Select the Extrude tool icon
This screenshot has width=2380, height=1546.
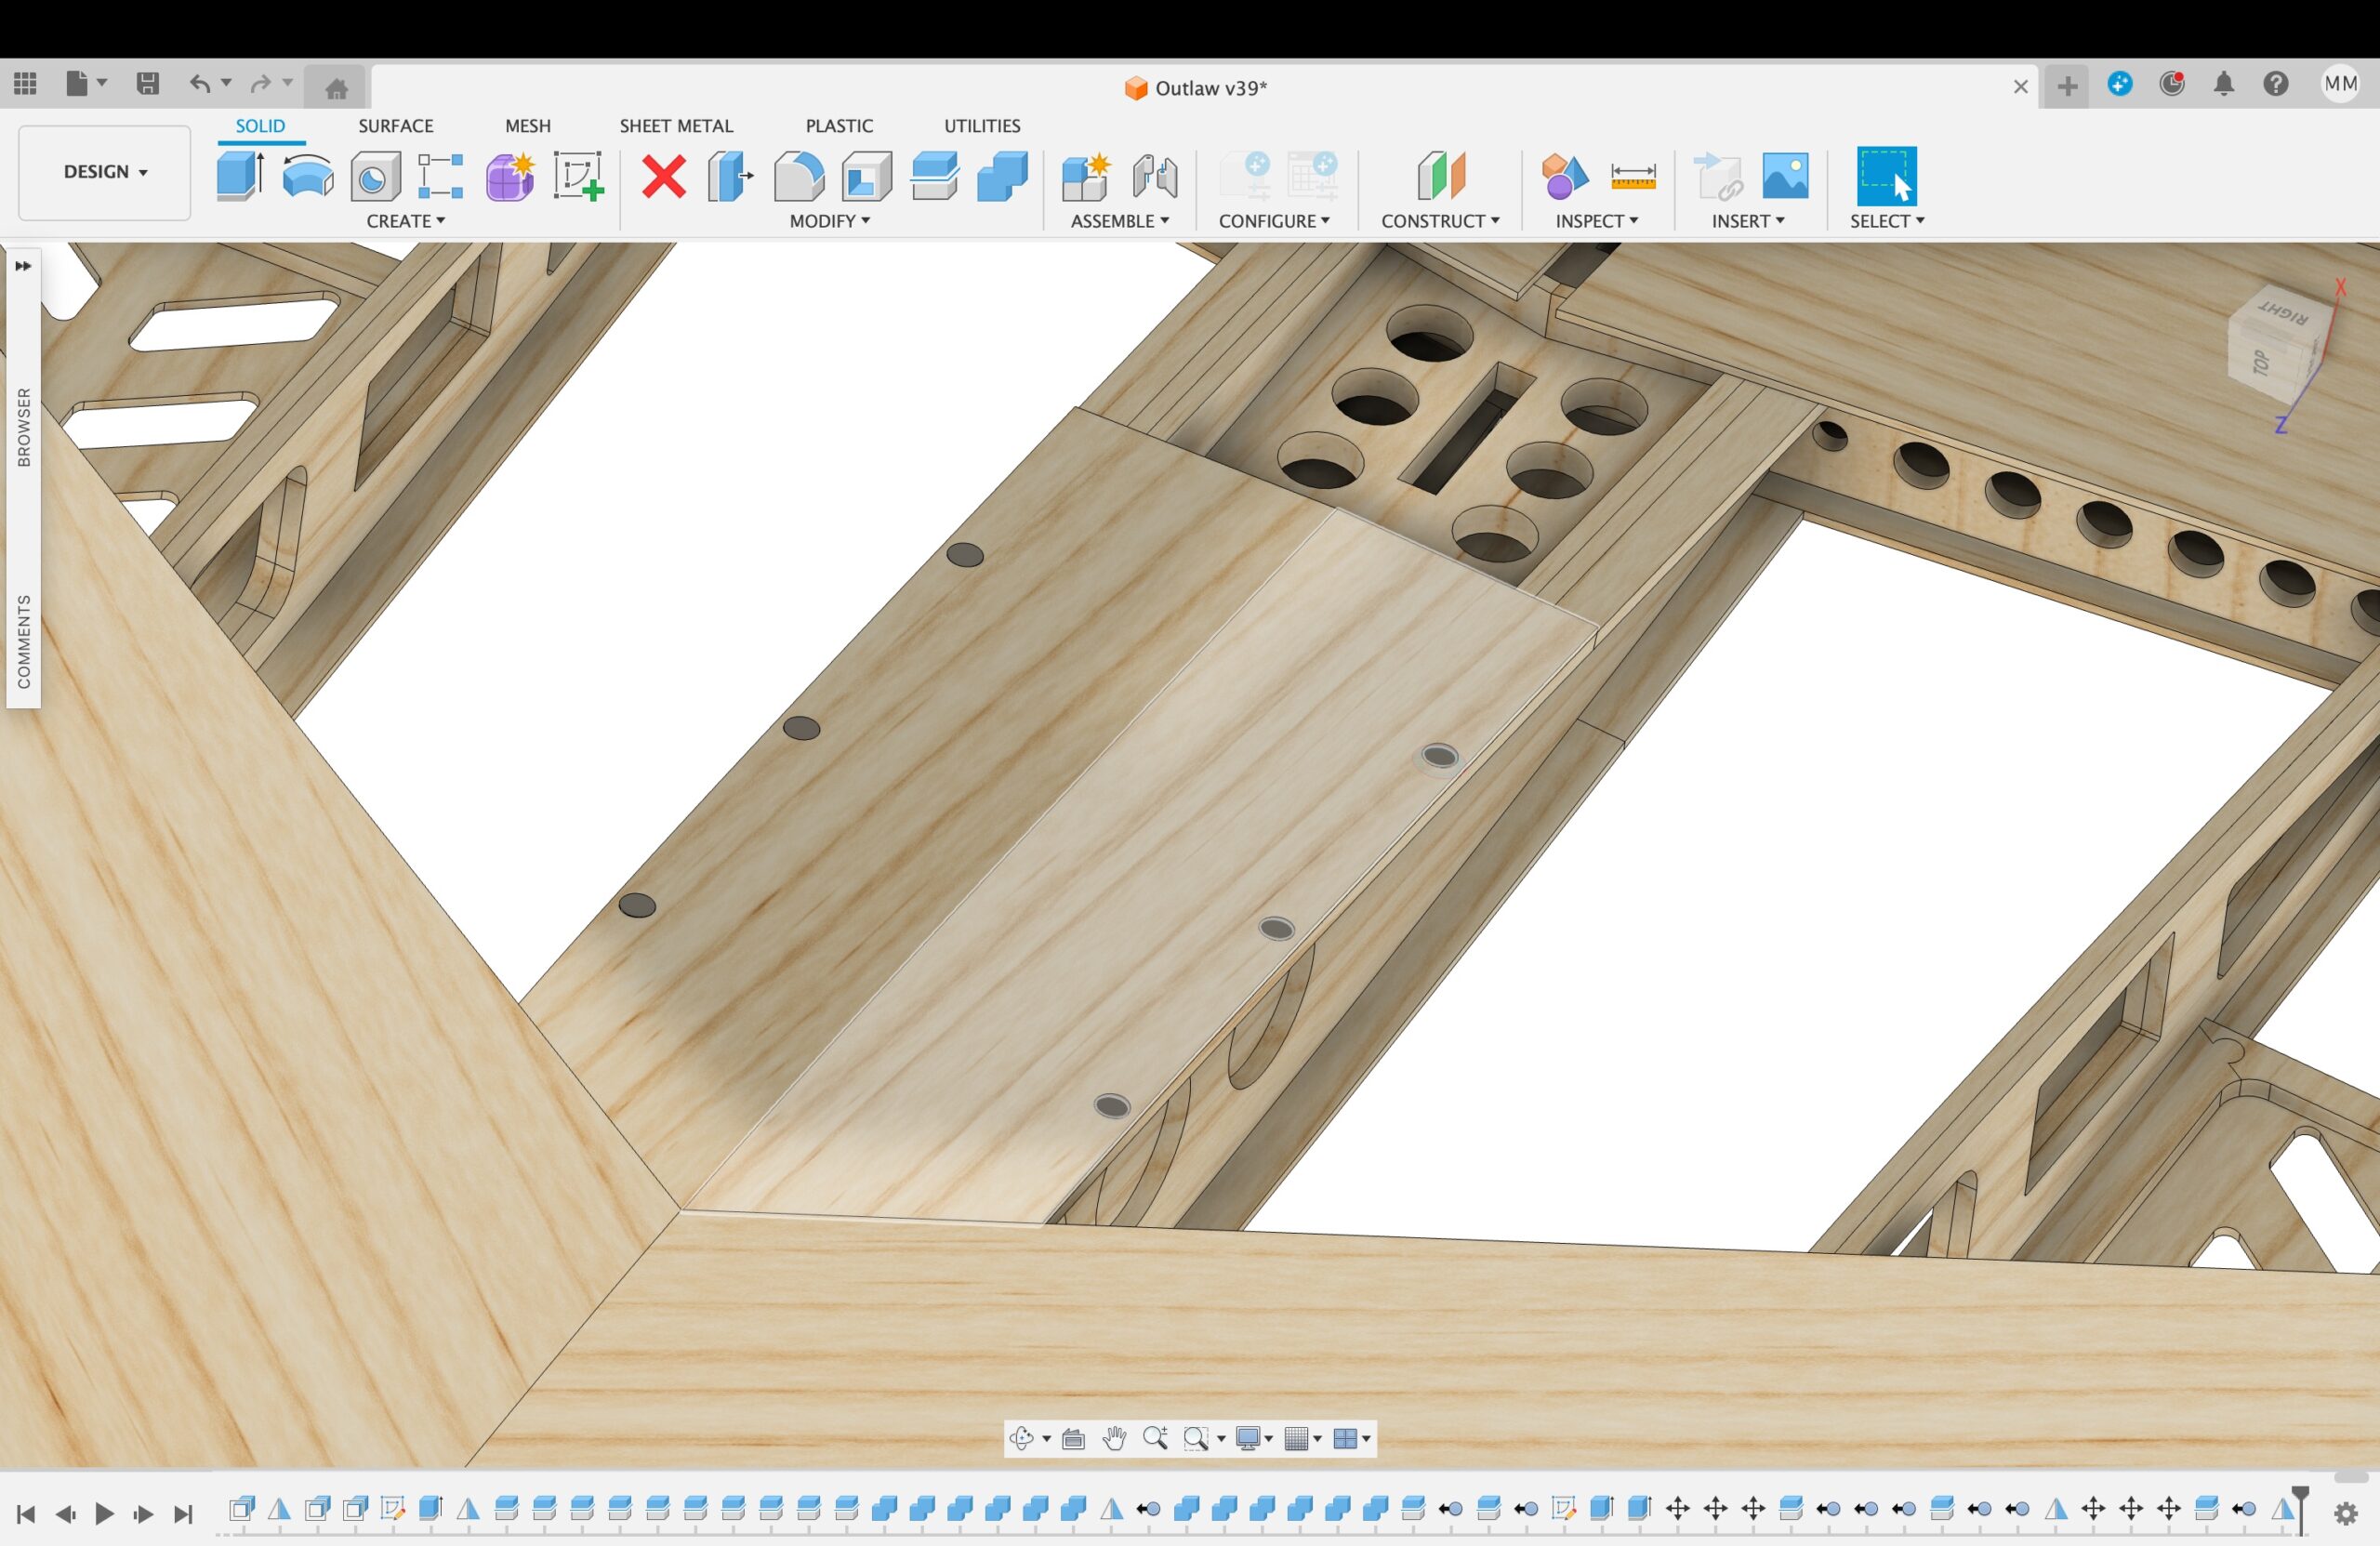pos(240,176)
